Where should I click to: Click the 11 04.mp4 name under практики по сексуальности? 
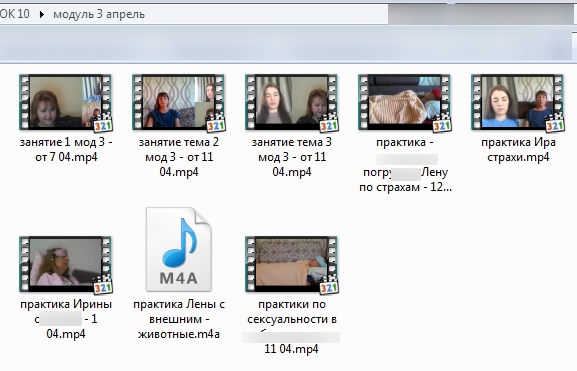coord(291,349)
